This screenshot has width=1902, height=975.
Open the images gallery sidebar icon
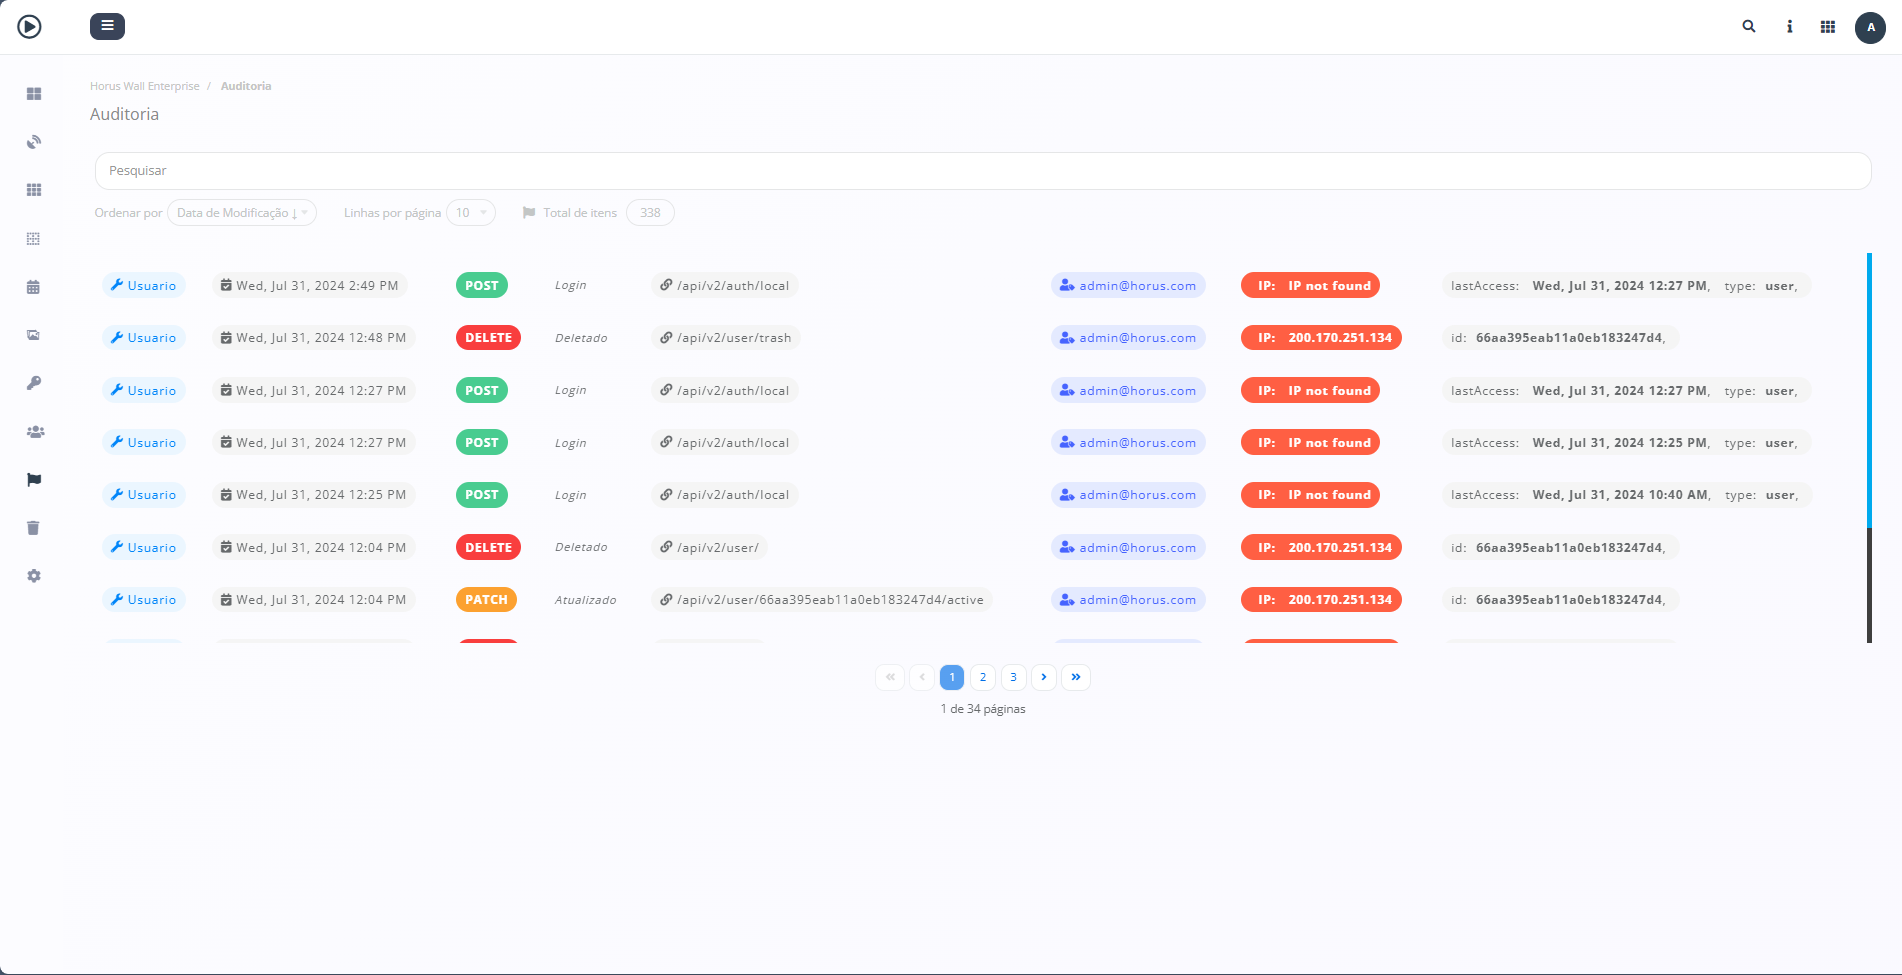(x=34, y=335)
